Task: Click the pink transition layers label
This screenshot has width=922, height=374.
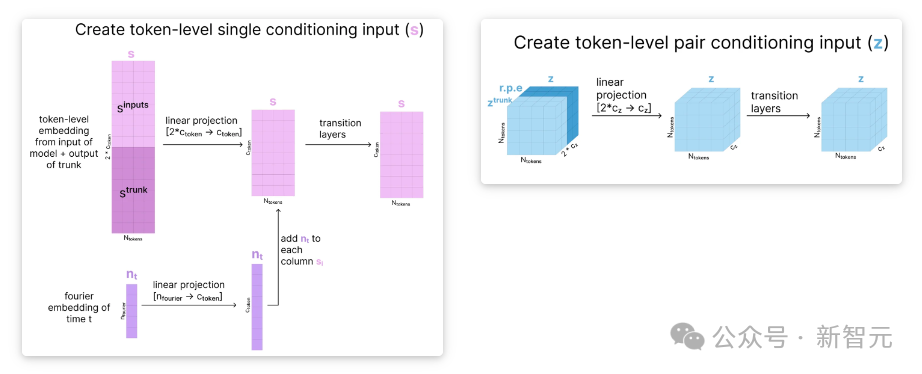Action: click(x=340, y=128)
